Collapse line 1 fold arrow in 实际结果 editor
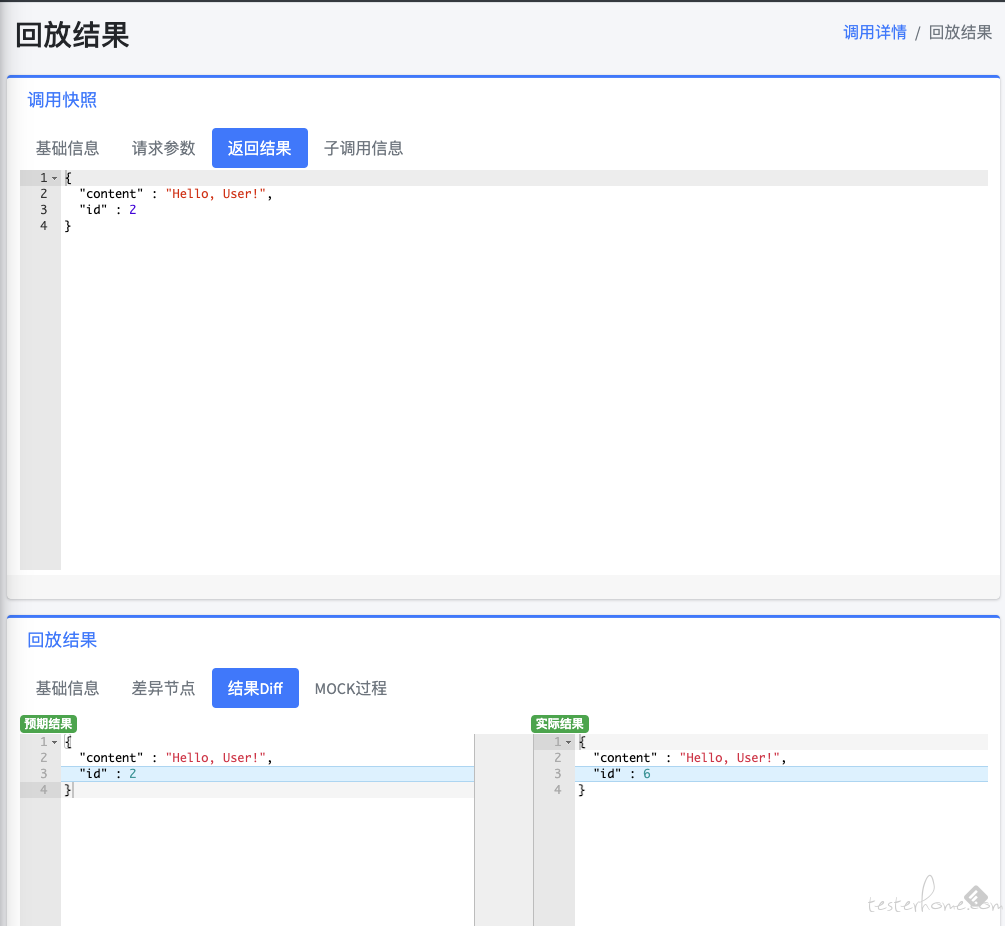Image resolution: width=1005 pixels, height=926 pixels. [569, 742]
